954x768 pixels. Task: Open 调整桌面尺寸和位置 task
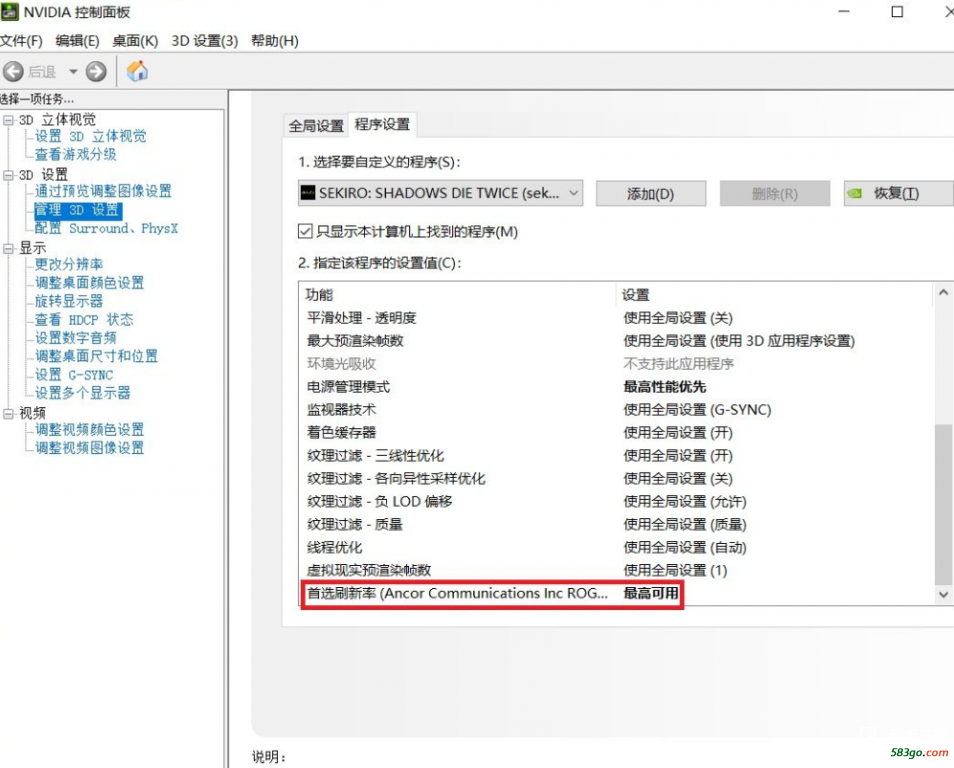point(96,356)
